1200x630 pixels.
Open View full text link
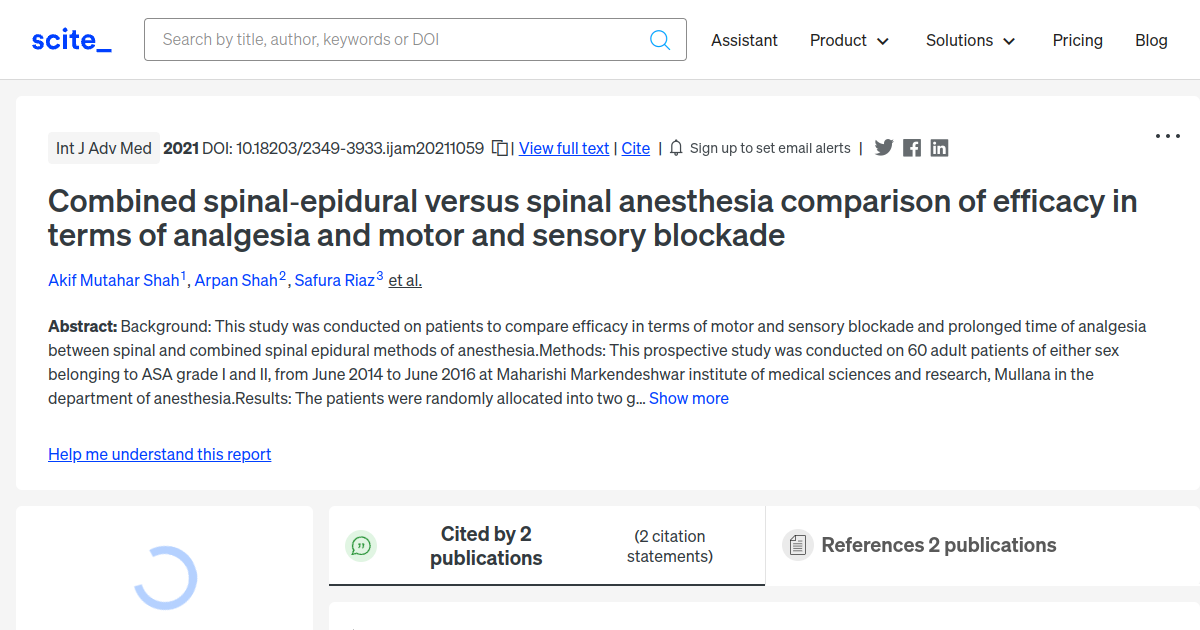tap(563, 148)
